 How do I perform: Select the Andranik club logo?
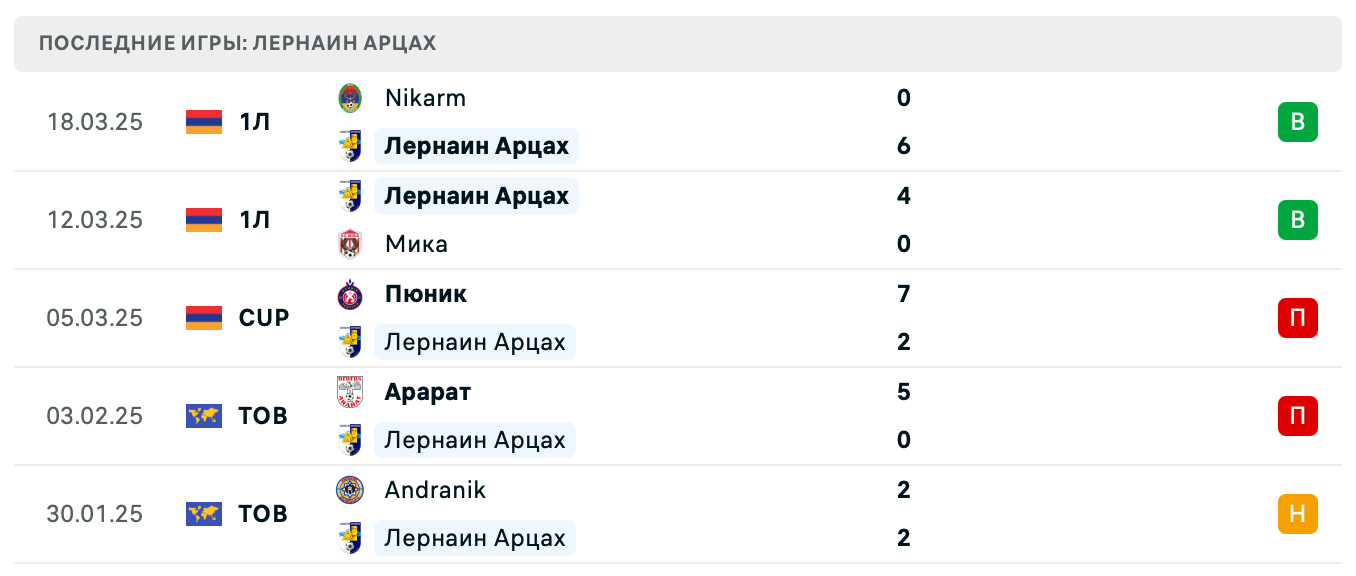click(349, 490)
